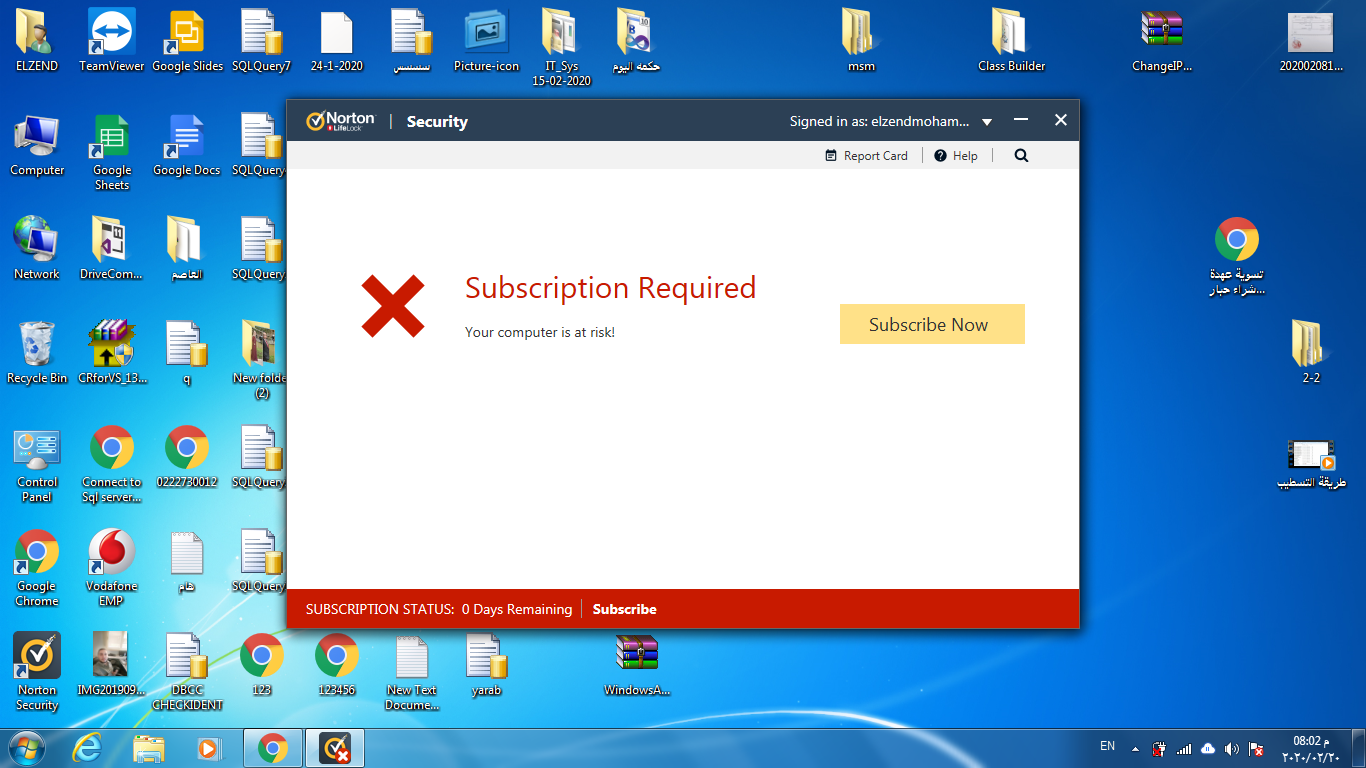The width and height of the screenshot is (1366, 768).
Task: Minimize the Norton Security window
Action: click(x=1021, y=120)
